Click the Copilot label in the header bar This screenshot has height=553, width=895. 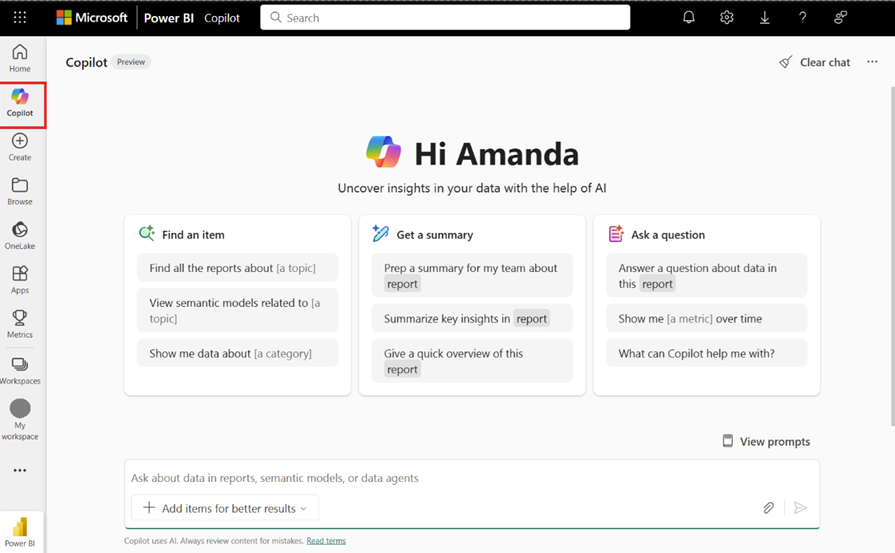point(222,18)
